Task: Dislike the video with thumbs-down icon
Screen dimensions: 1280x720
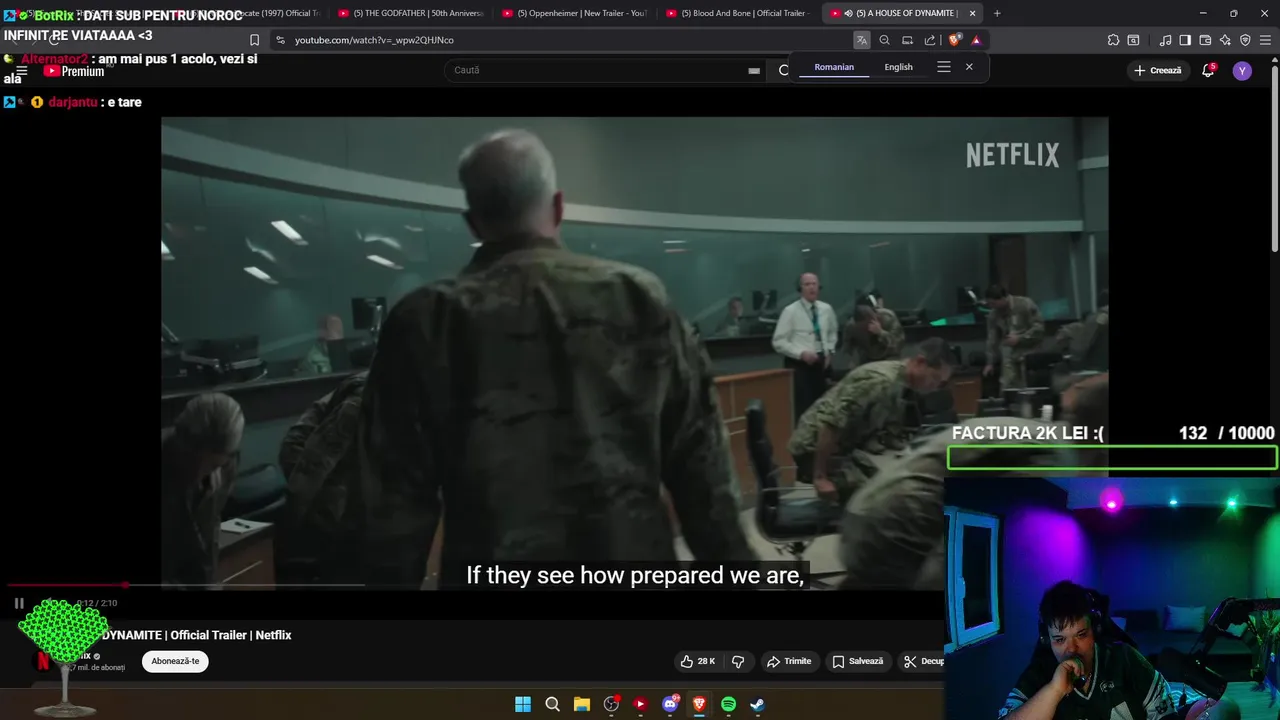Action: [738, 661]
